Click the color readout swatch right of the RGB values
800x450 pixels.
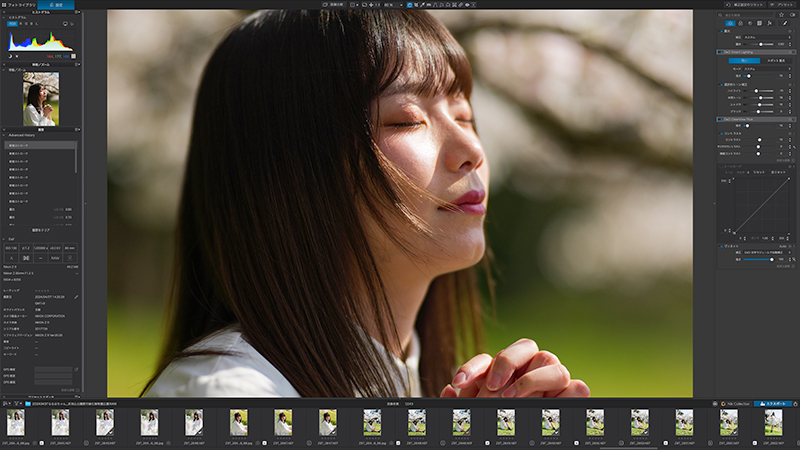pyautogui.click(x=73, y=56)
